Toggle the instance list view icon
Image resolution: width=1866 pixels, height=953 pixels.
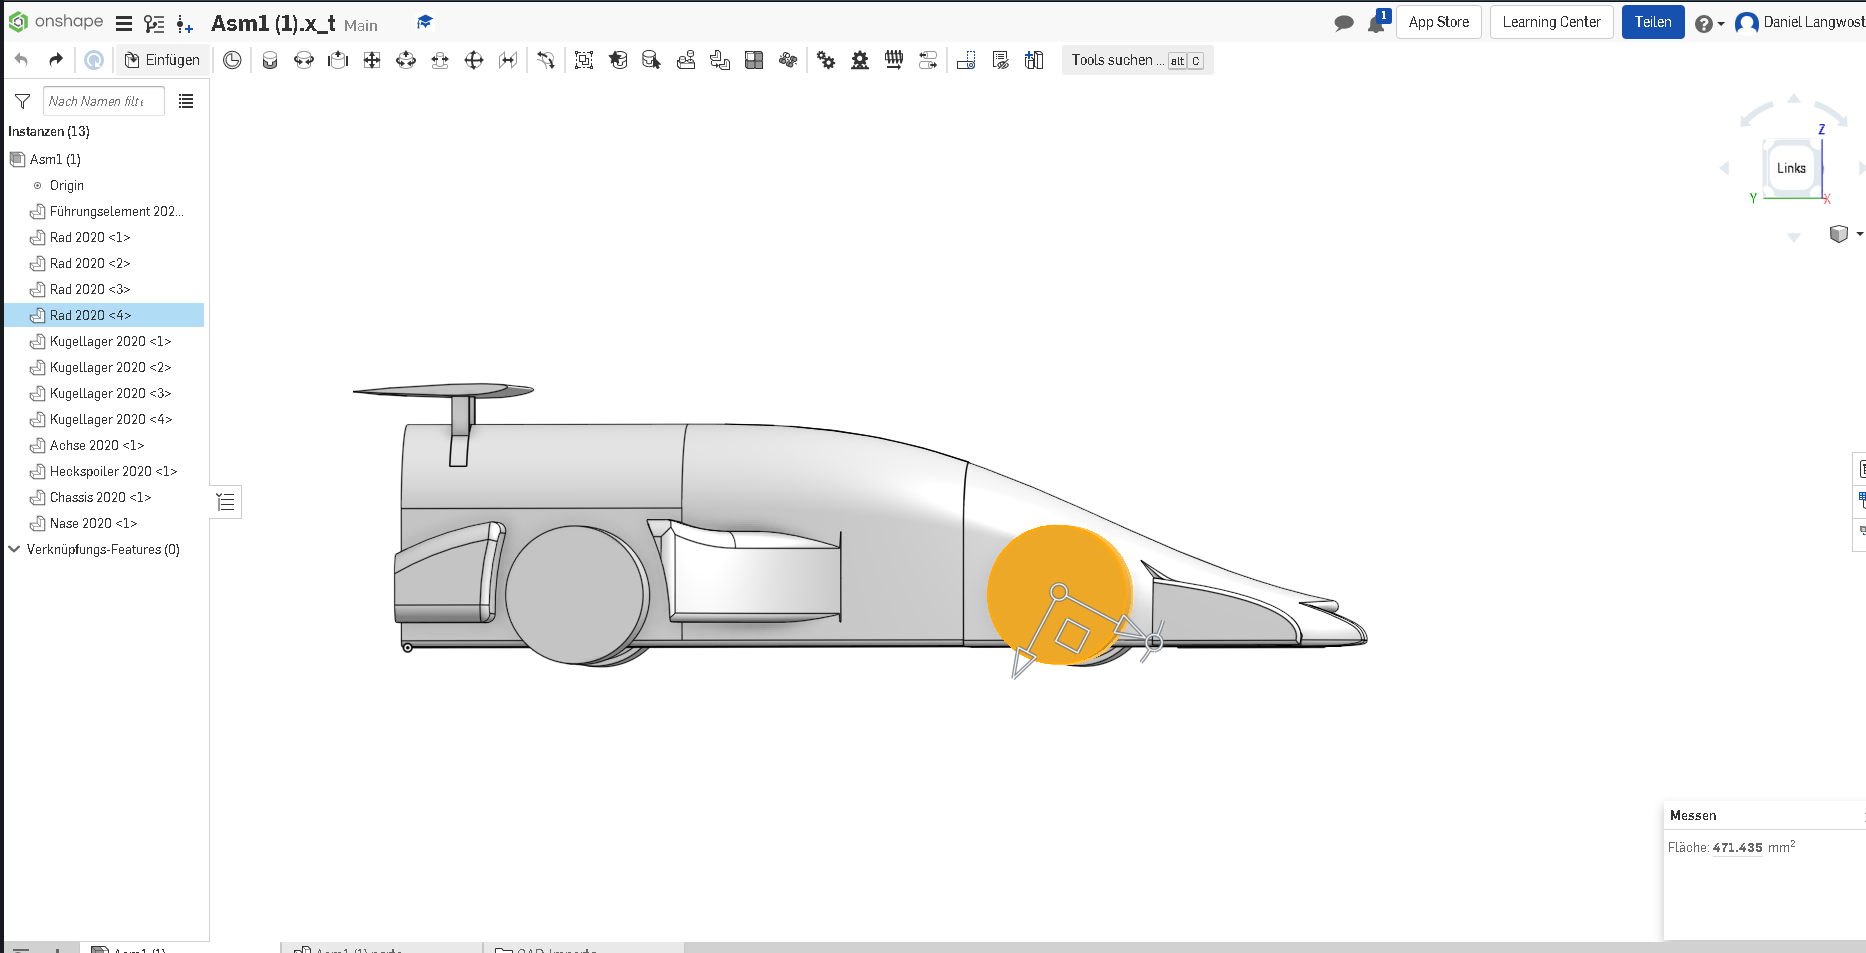186,101
